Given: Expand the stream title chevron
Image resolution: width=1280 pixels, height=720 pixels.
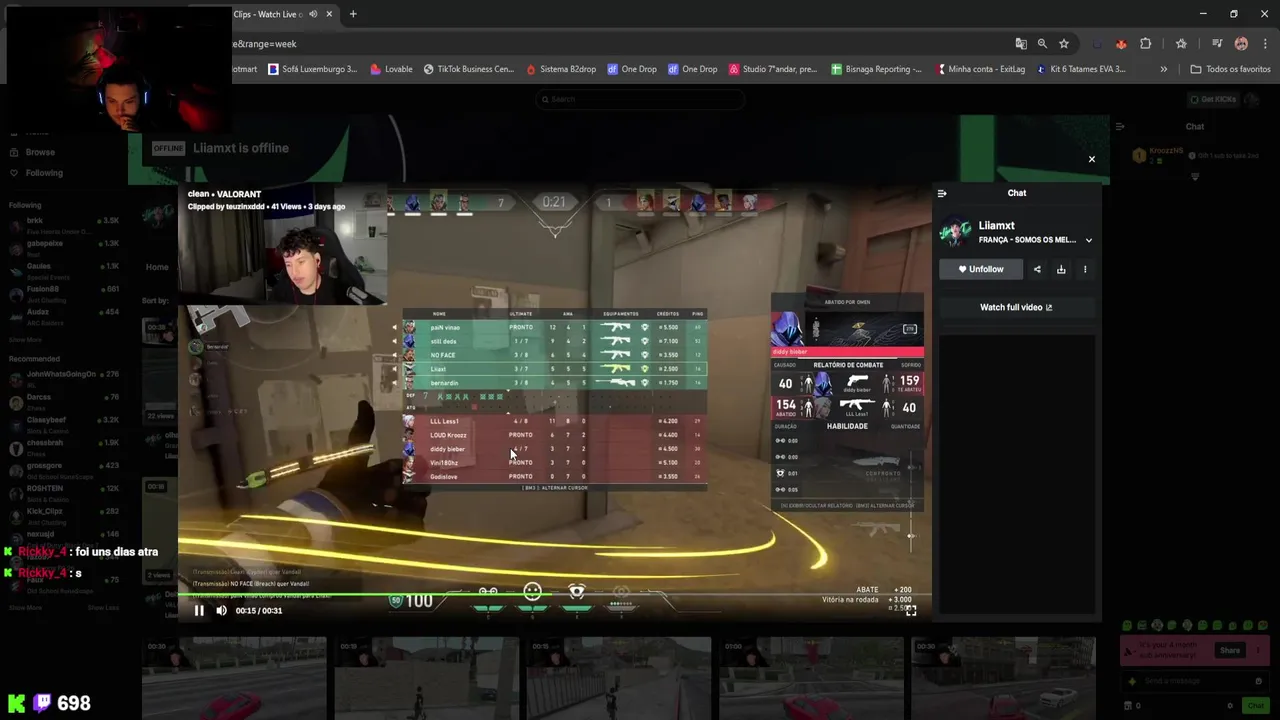Looking at the screenshot, I should point(1089,240).
